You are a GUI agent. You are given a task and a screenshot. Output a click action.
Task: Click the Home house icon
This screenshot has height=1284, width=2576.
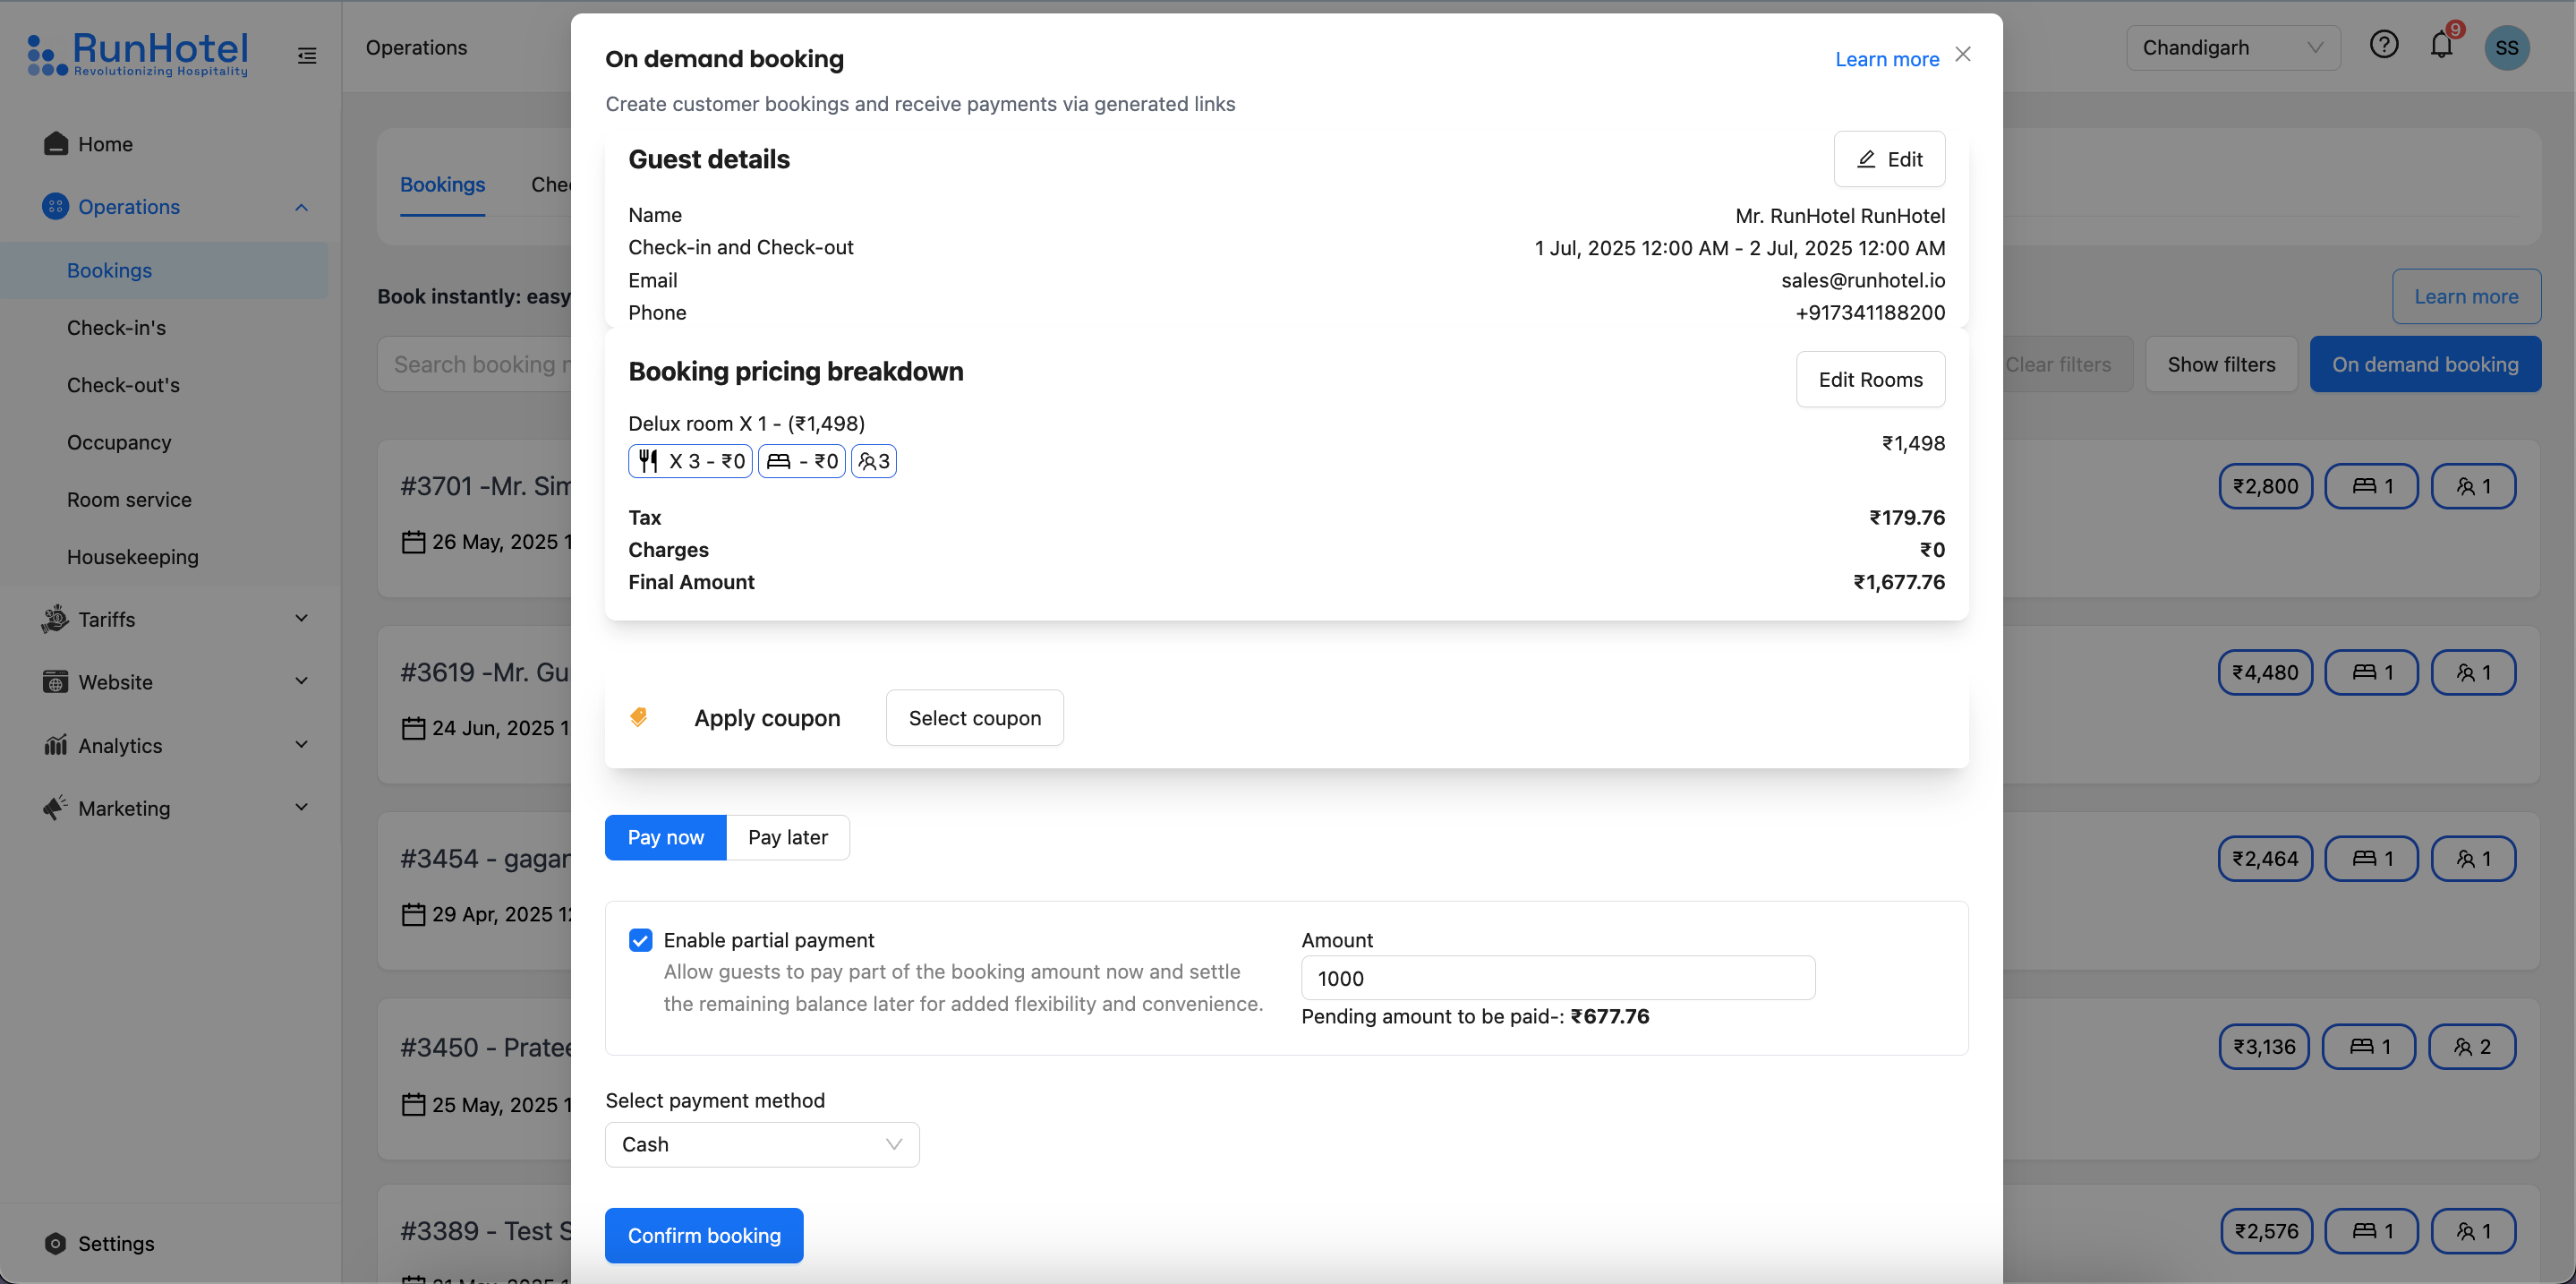pyautogui.click(x=56, y=144)
